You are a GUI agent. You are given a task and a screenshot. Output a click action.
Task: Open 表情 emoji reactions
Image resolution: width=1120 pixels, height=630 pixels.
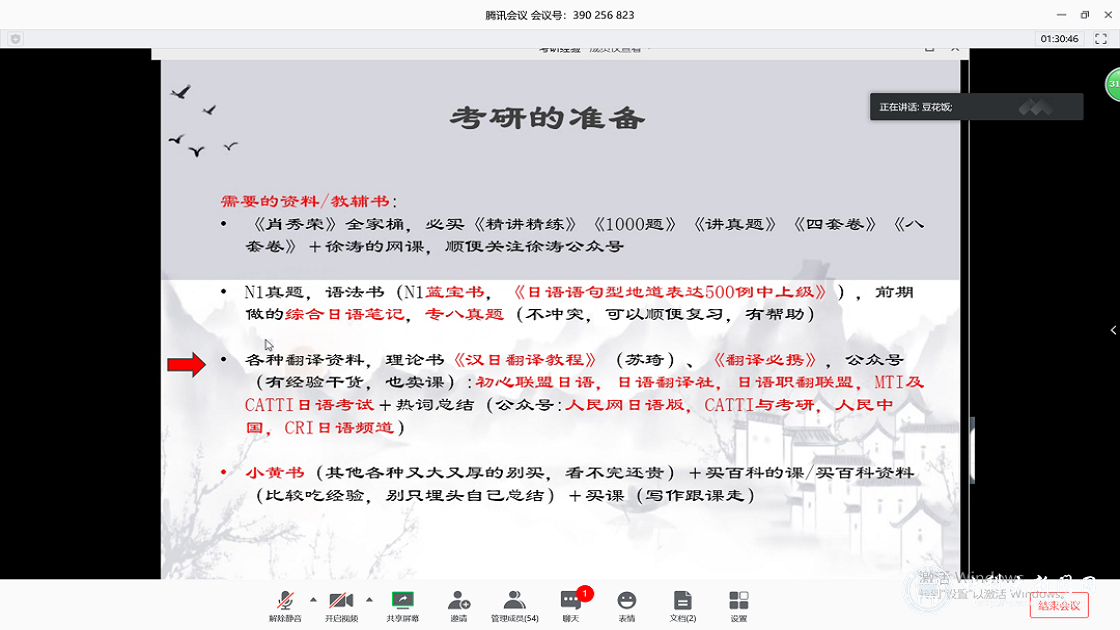[627, 604]
